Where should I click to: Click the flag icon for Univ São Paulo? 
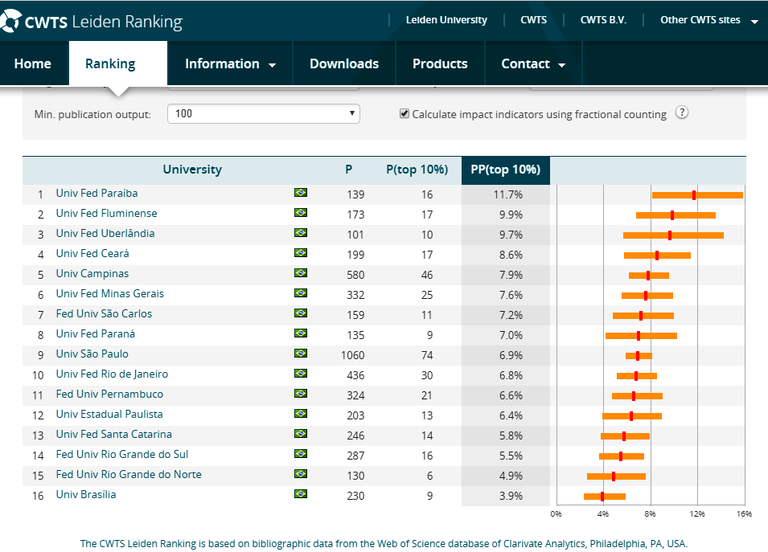pyautogui.click(x=300, y=354)
